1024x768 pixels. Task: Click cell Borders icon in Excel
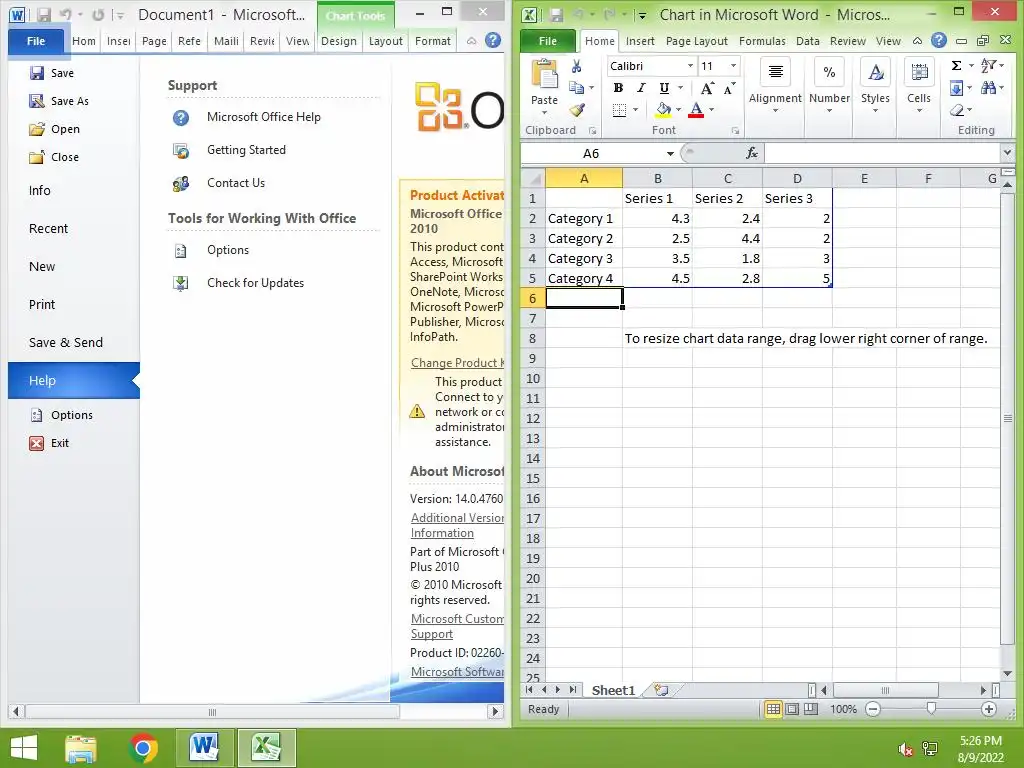(620, 110)
